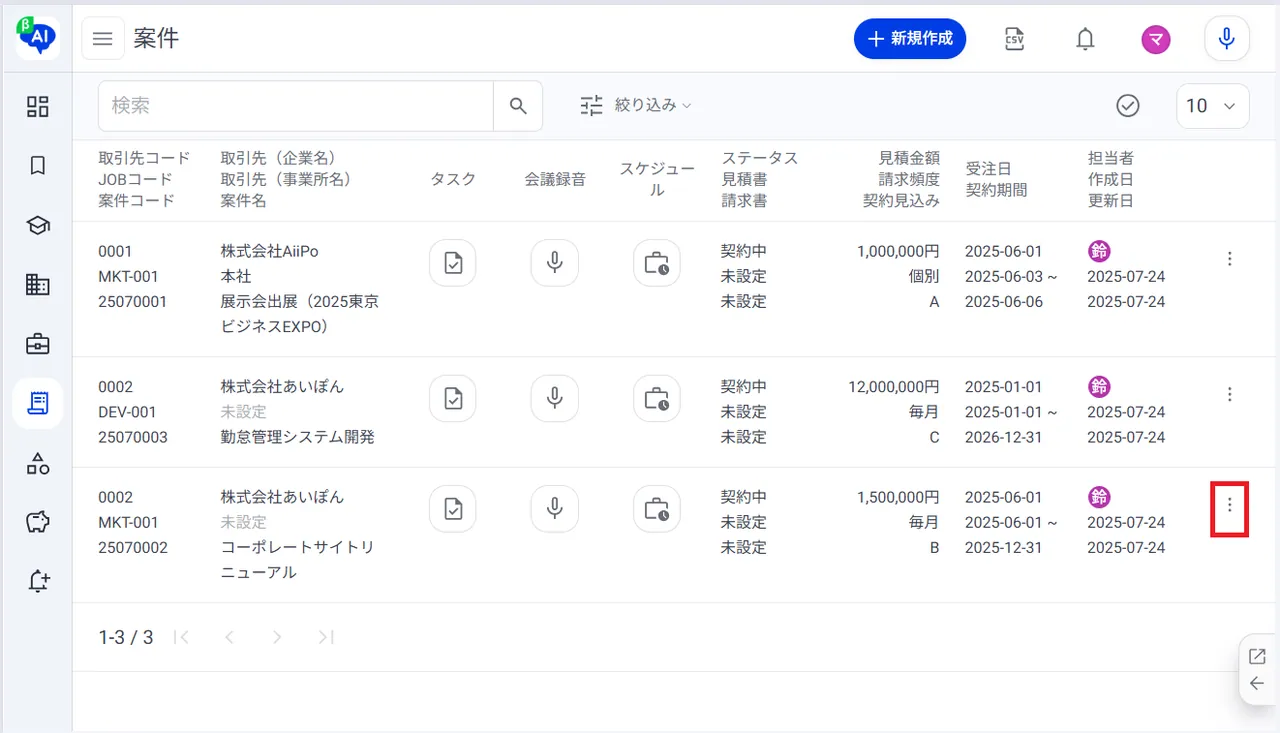Go to the previous page arrow

229,637
